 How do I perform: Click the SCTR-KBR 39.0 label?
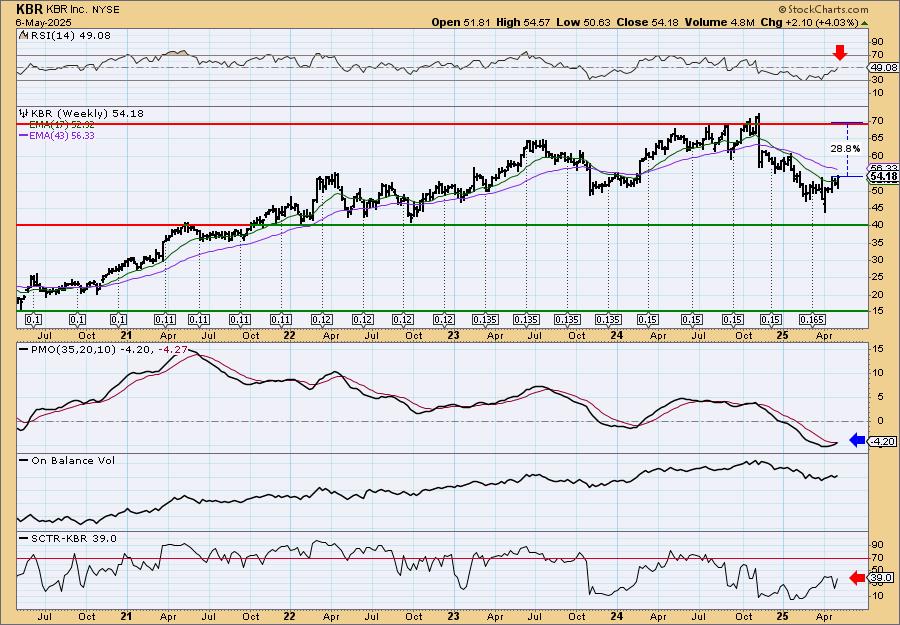coord(73,538)
